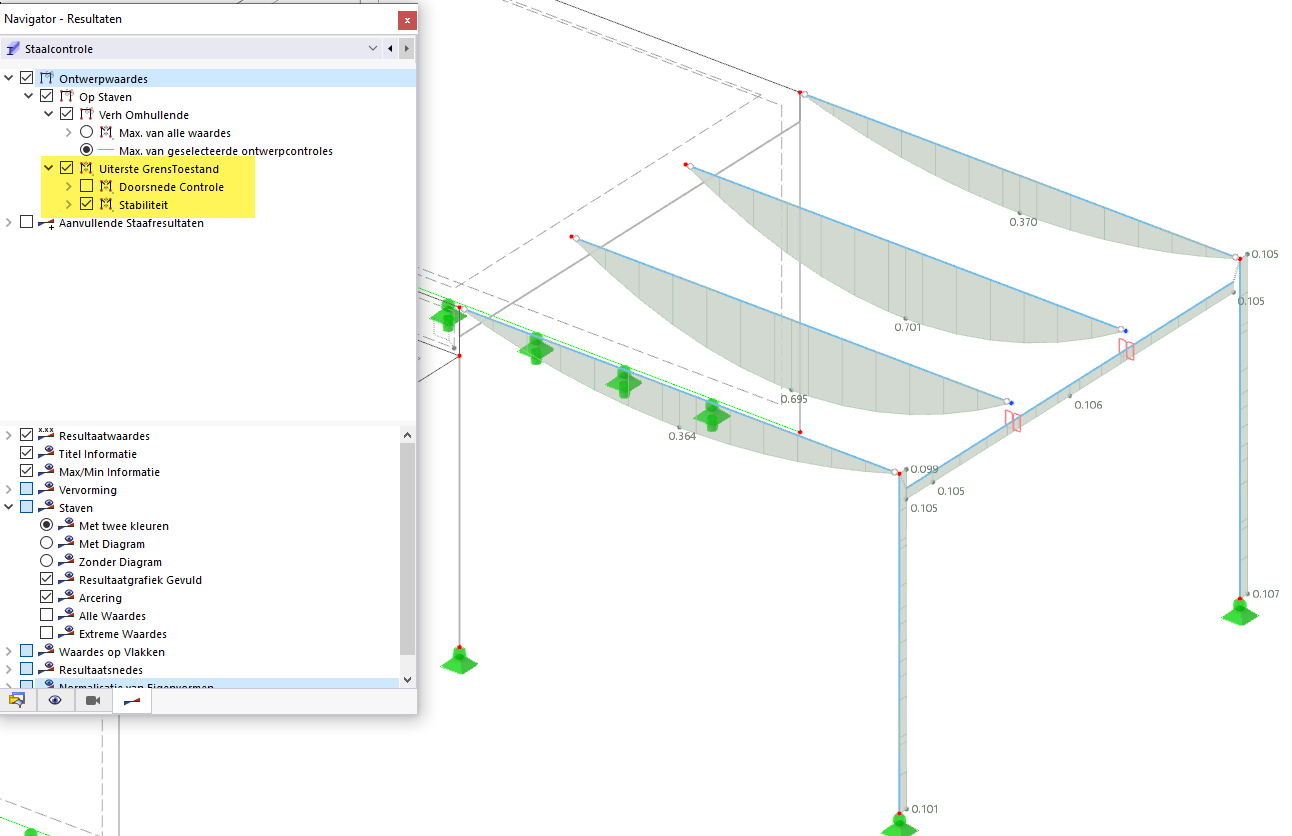Switch to the camera Views navigator tab

point(93,700)
